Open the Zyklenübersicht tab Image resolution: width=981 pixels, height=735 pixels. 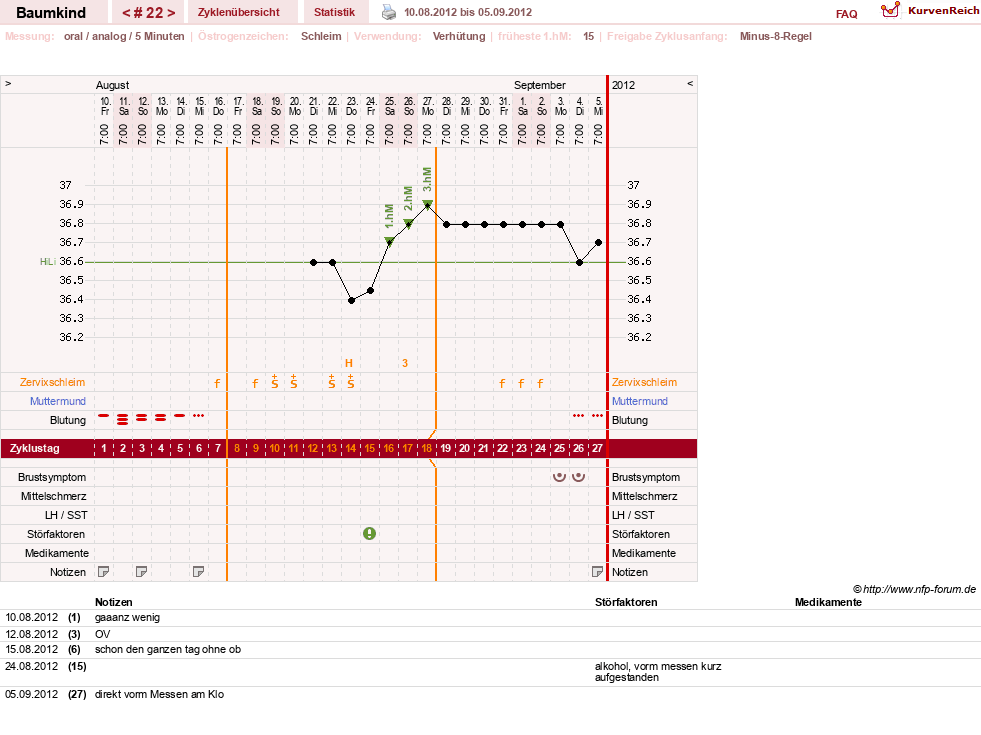tap(238, 12)
